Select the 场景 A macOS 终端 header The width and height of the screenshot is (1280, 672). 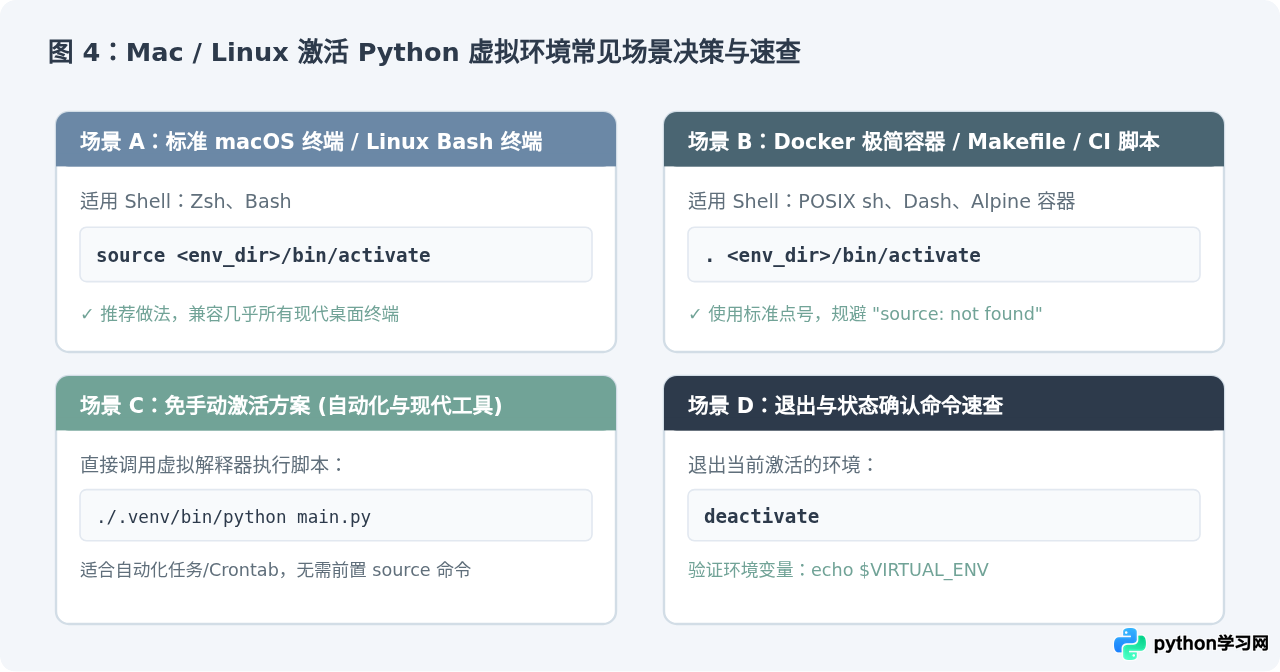(x=336, y=139)
